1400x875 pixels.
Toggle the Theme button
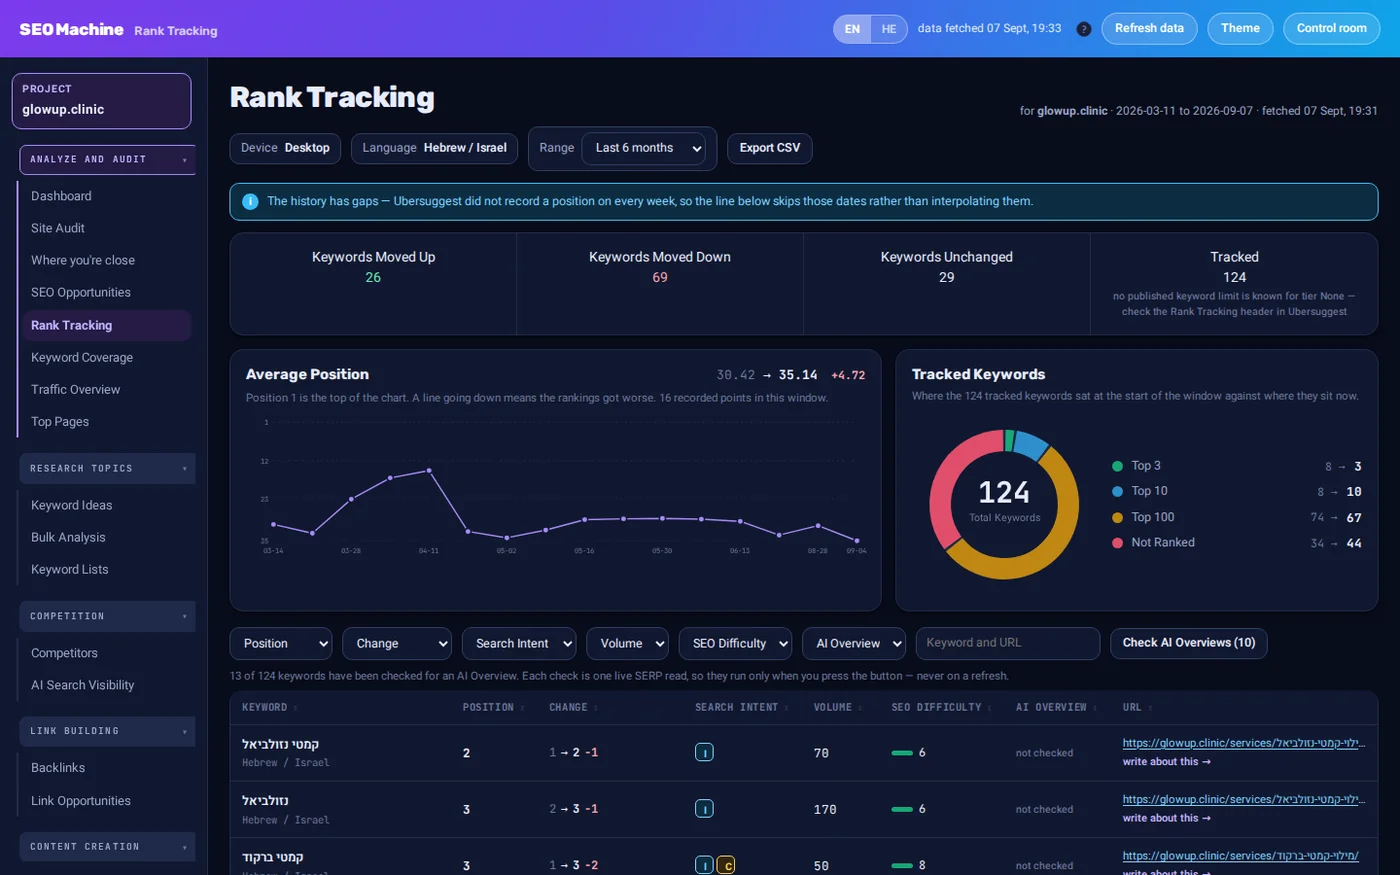click(x=1240, y=28)
